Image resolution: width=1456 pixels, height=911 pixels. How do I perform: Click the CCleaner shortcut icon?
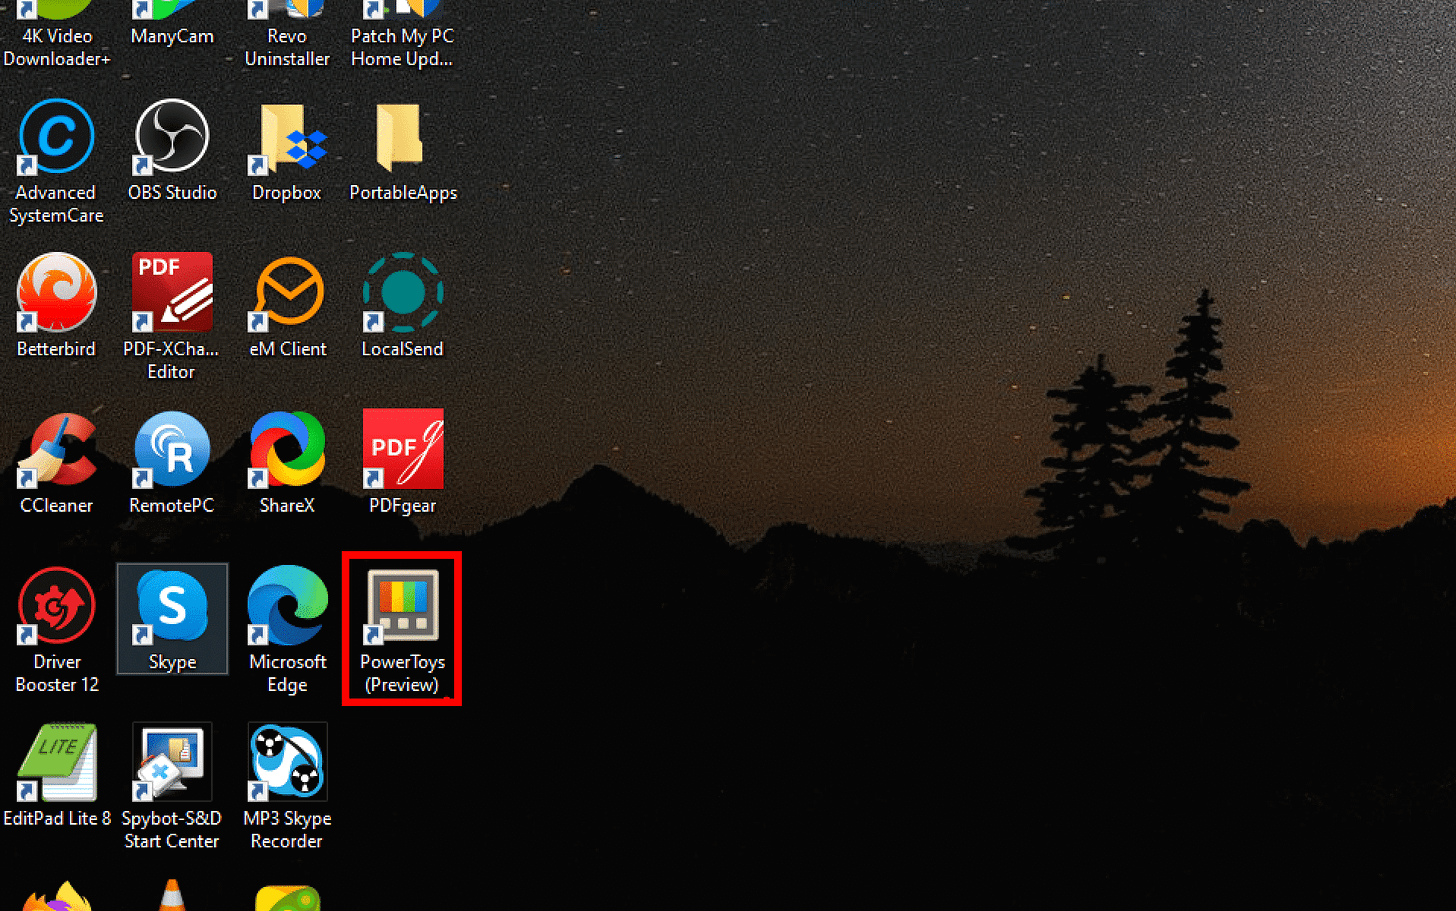point(56,462)
